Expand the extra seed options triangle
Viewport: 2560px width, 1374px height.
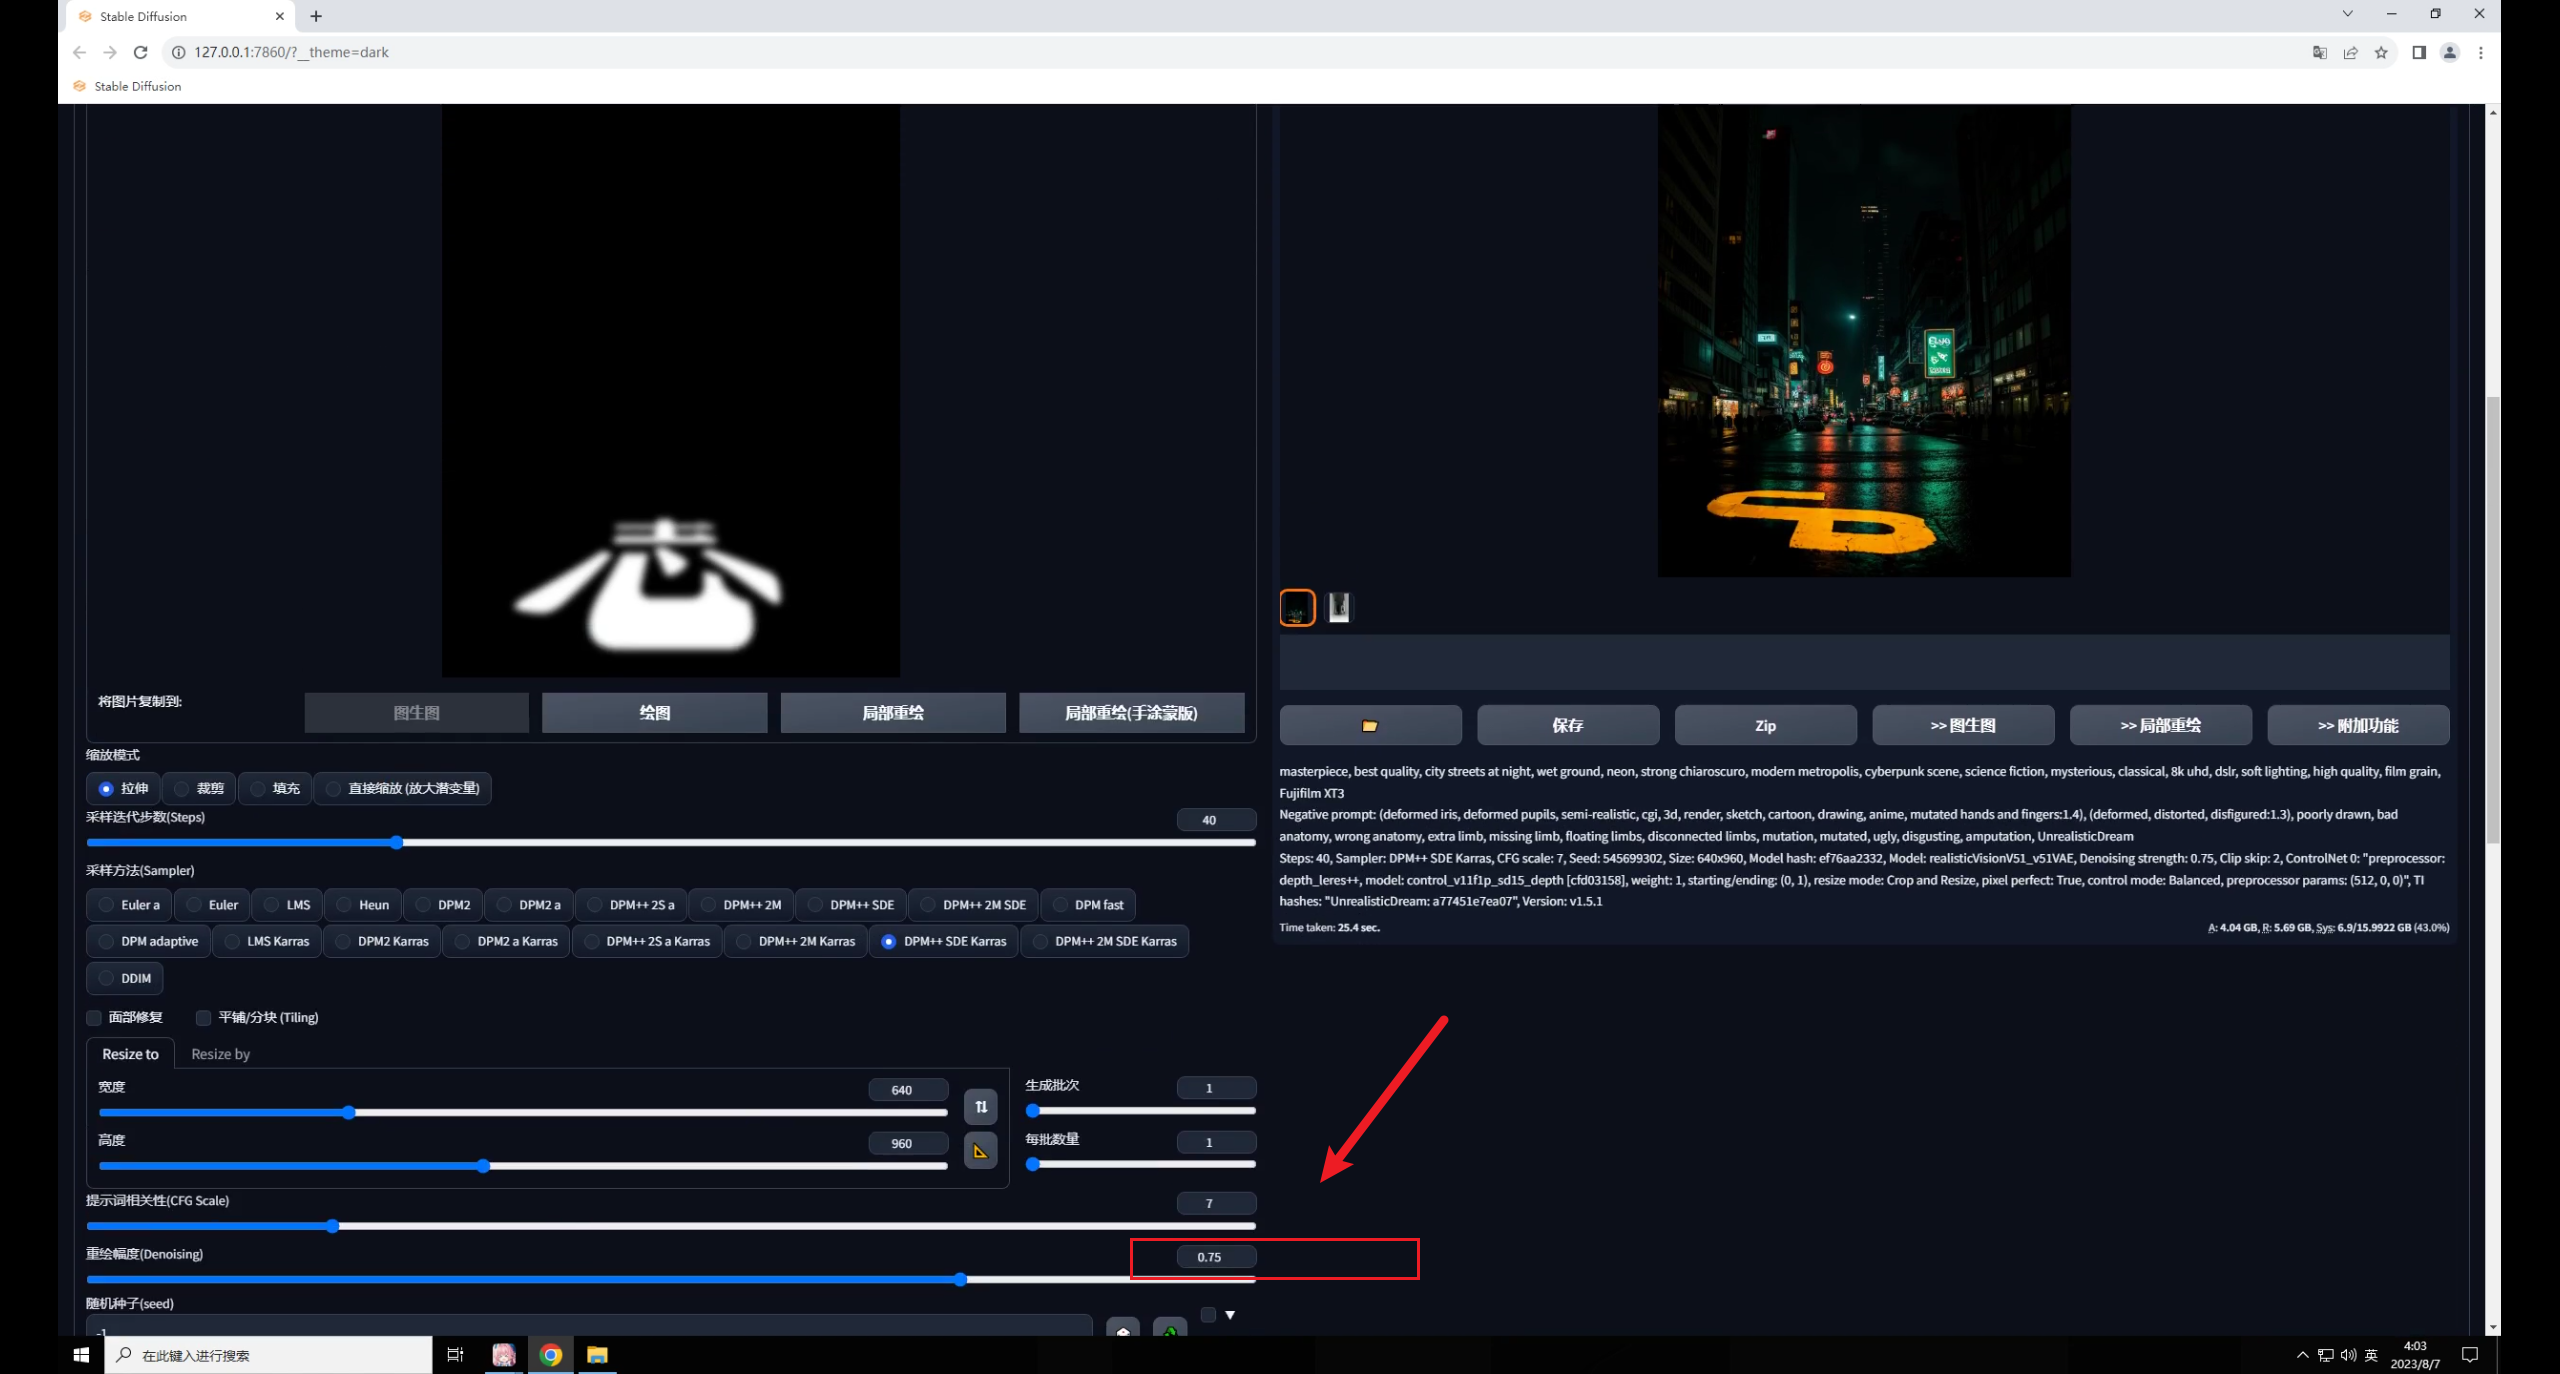(1230, 1315)
